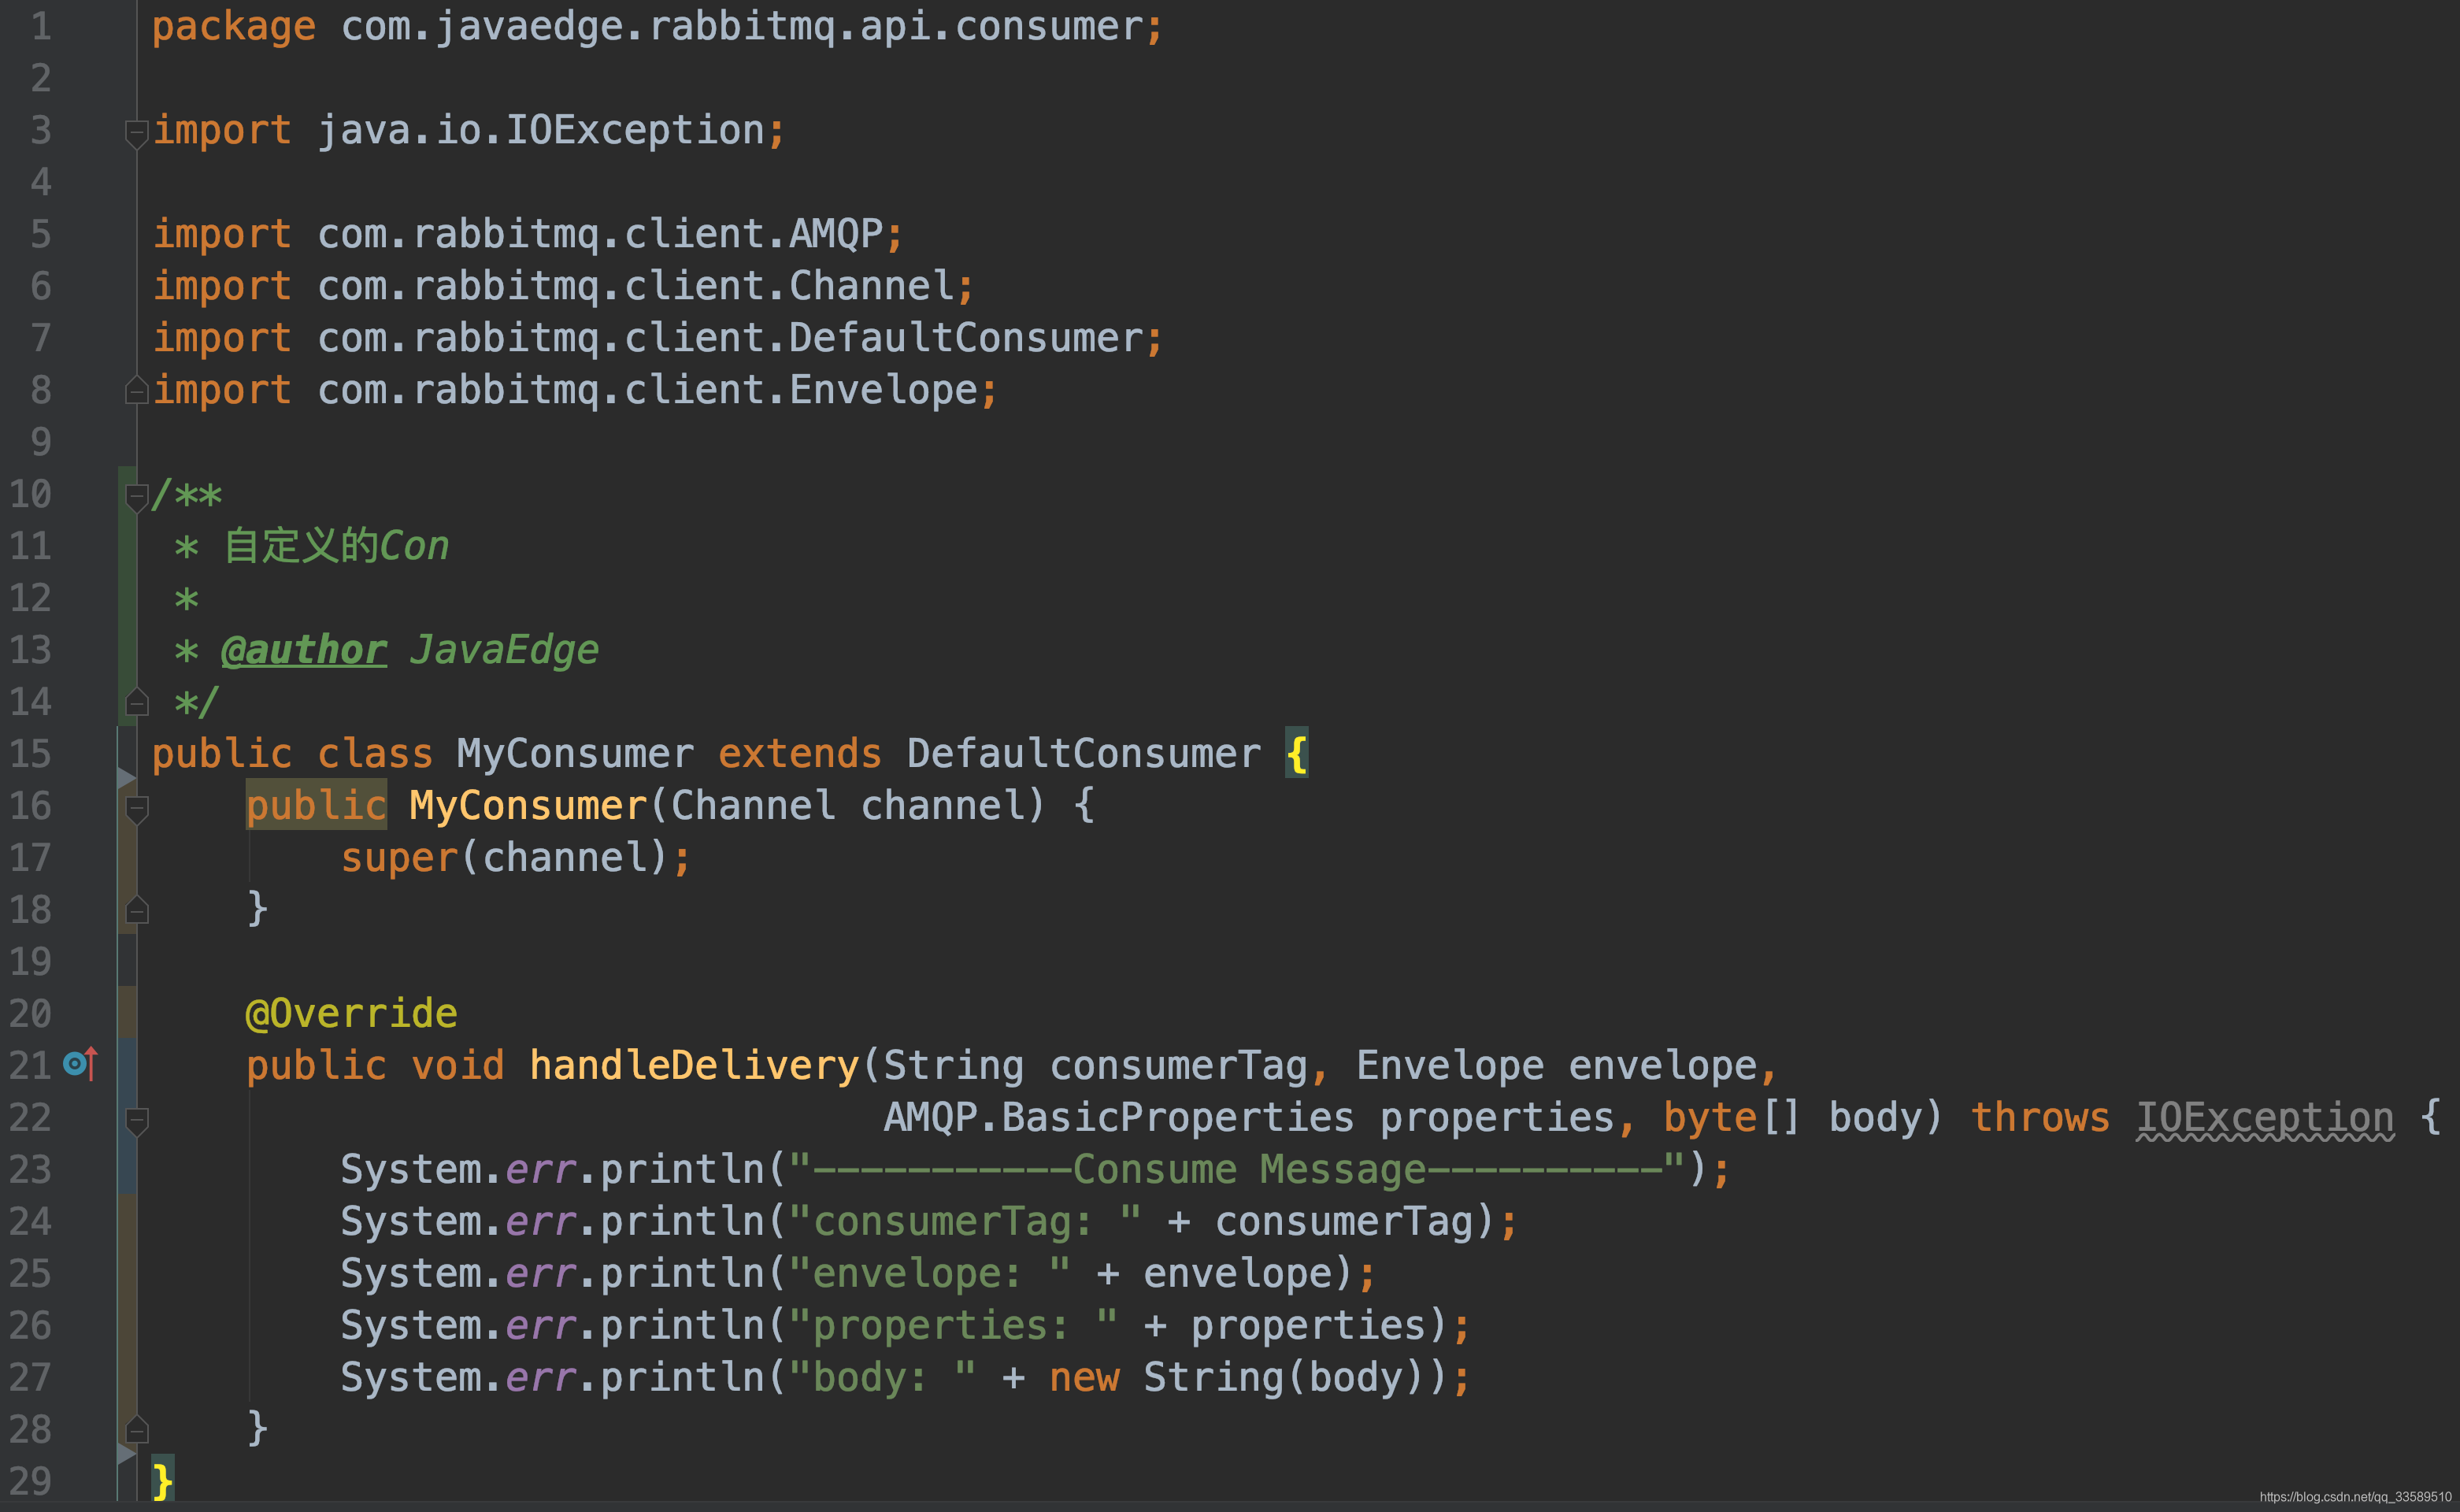Click the line number 15 in the gutter
Viewport: 2460px width, 1512px height.
(30, 754)
